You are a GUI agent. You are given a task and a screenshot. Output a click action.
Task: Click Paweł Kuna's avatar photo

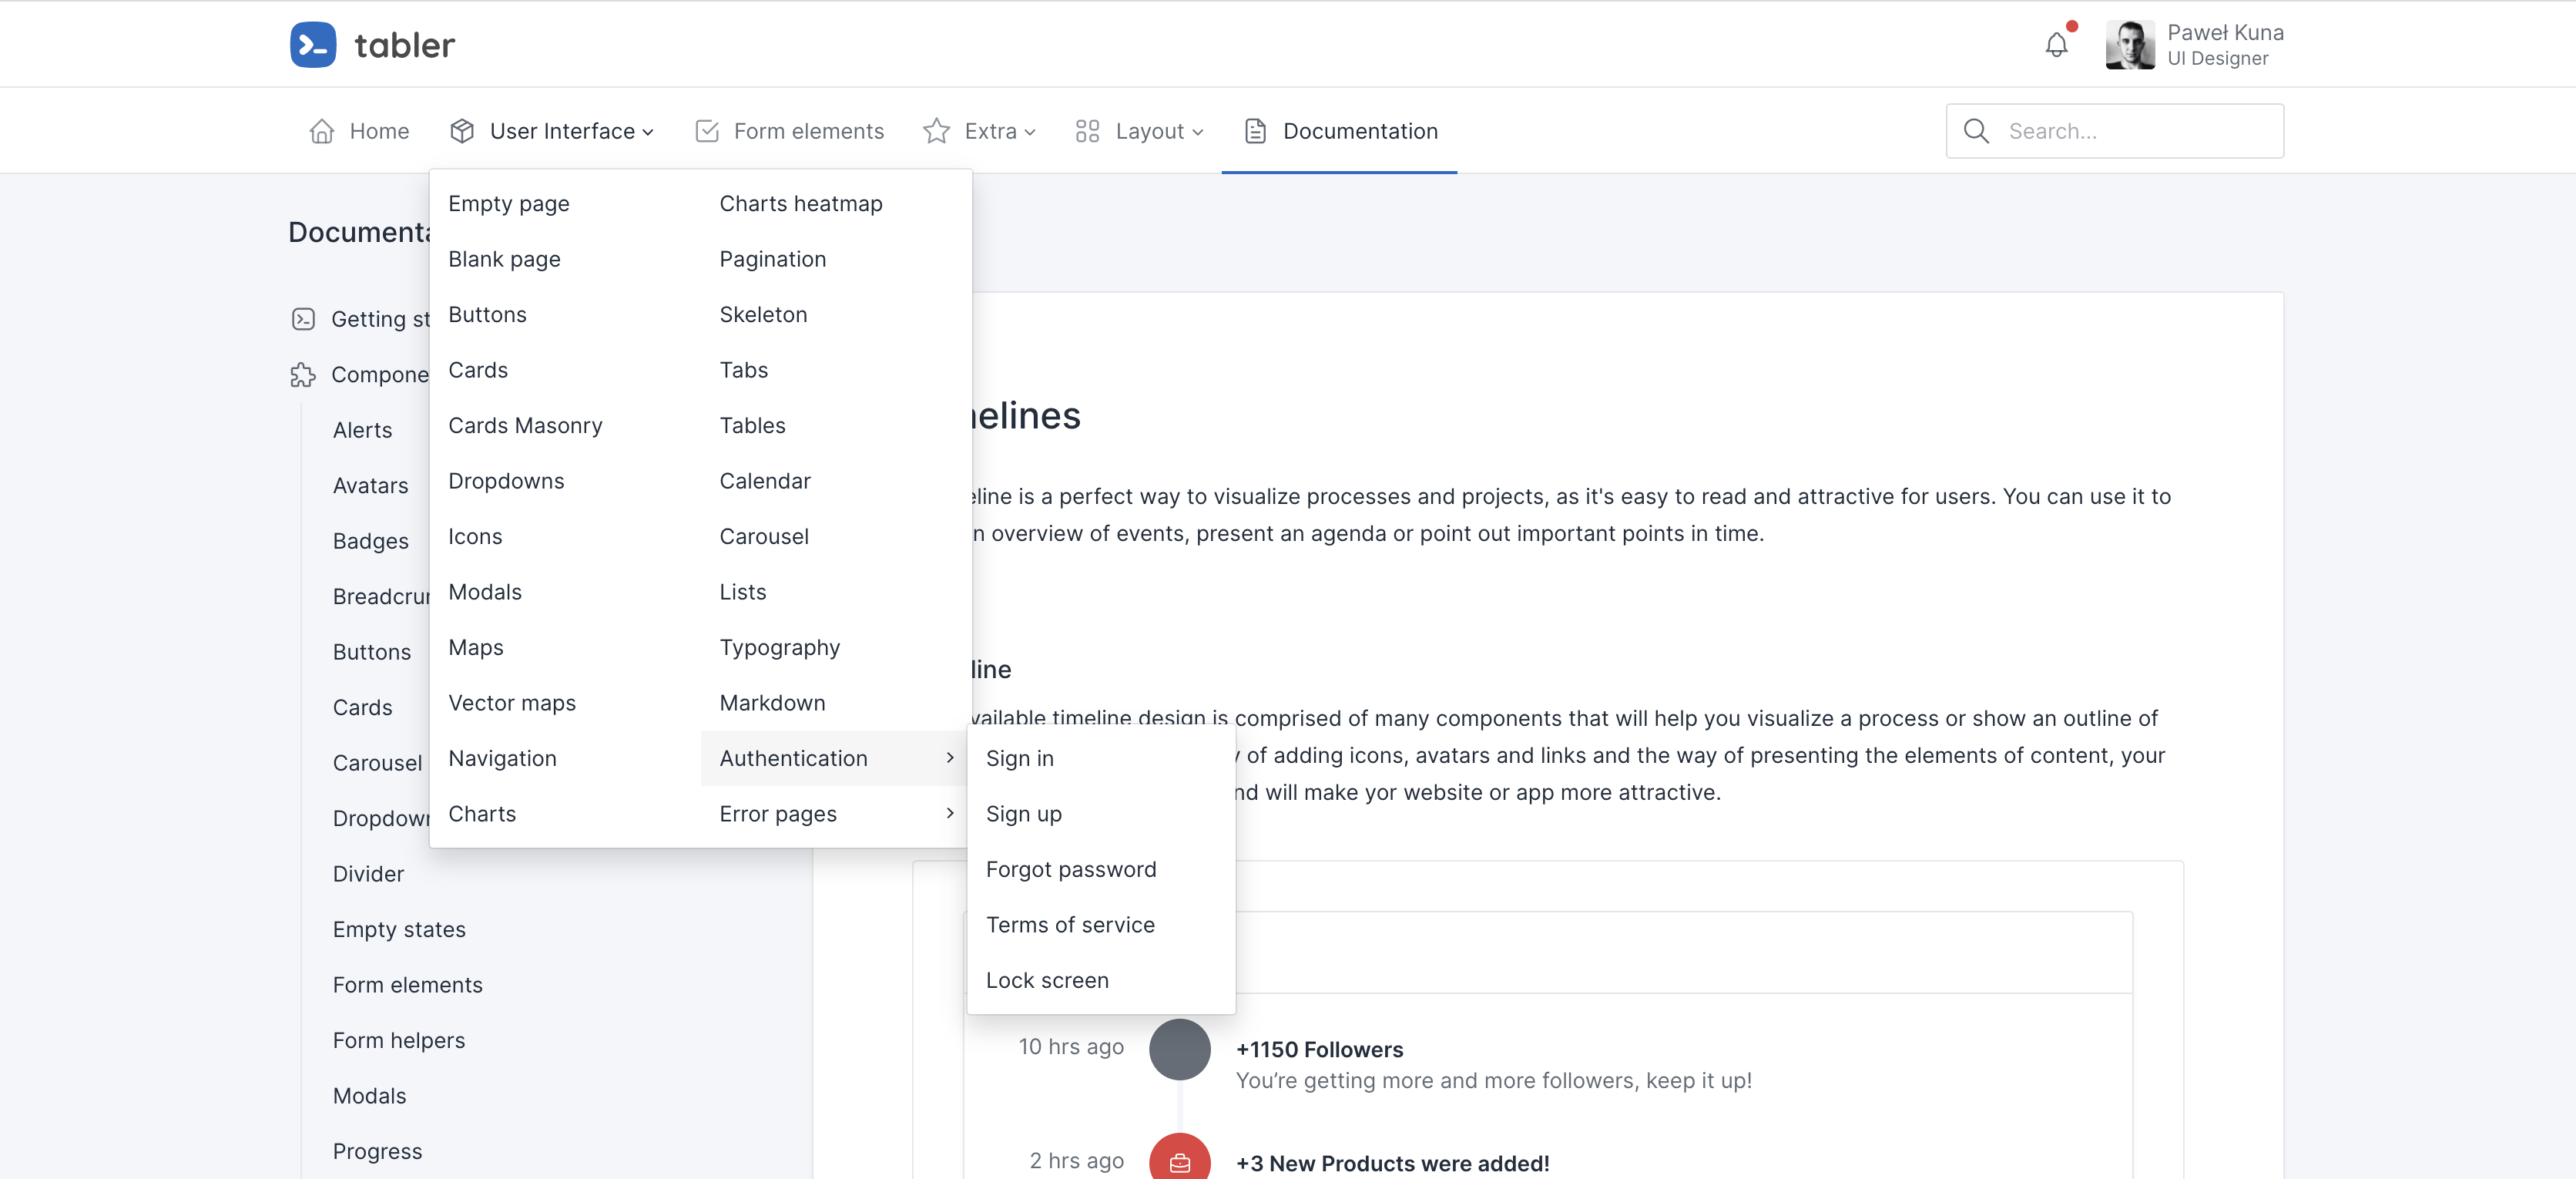click(2130, 45)
